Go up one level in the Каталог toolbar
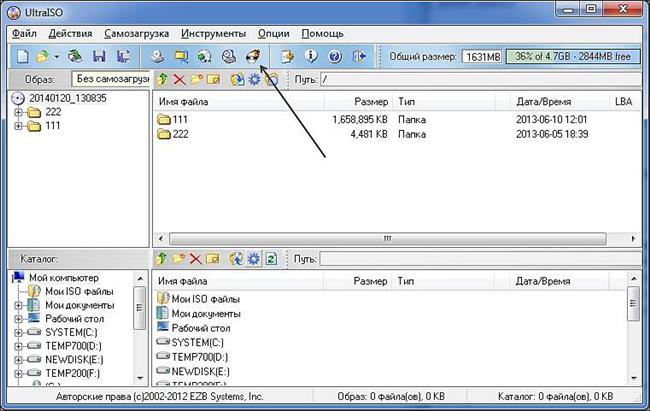Screen dimensions: 650x411 point(161,259)
